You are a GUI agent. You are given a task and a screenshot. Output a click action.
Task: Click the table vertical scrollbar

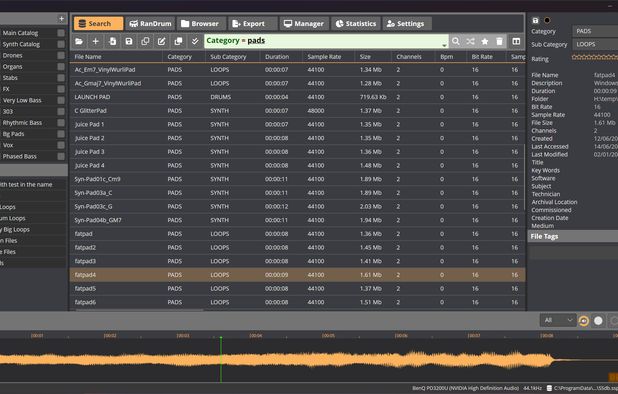525,177
